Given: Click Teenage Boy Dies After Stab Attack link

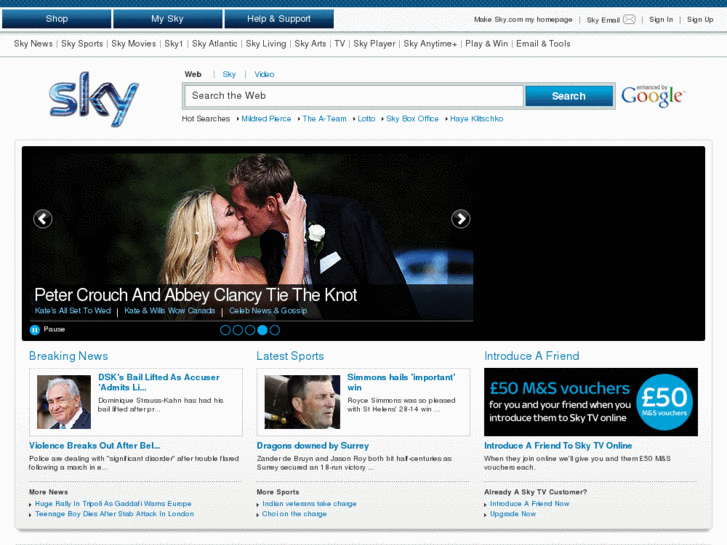Looking at the screenshot, I should tap(115, 514).
